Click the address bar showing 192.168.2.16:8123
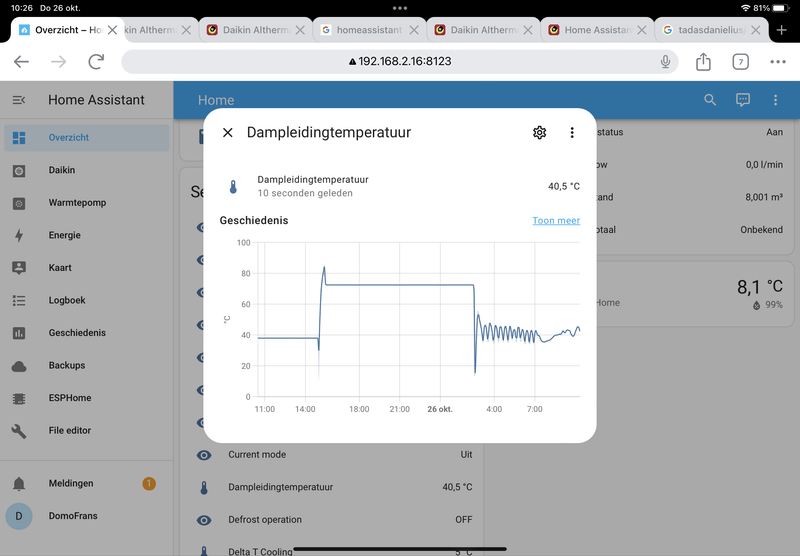 tap(399, 62)
